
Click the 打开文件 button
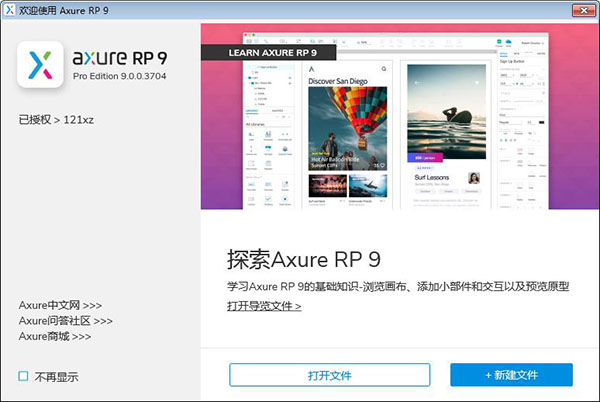click(x=329, y=375)
